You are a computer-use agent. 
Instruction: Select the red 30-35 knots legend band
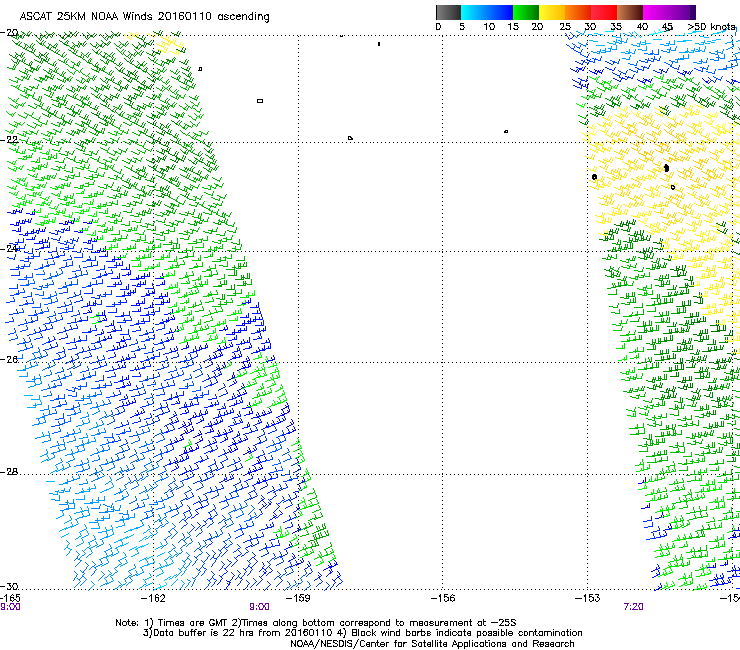coord(604,12)
